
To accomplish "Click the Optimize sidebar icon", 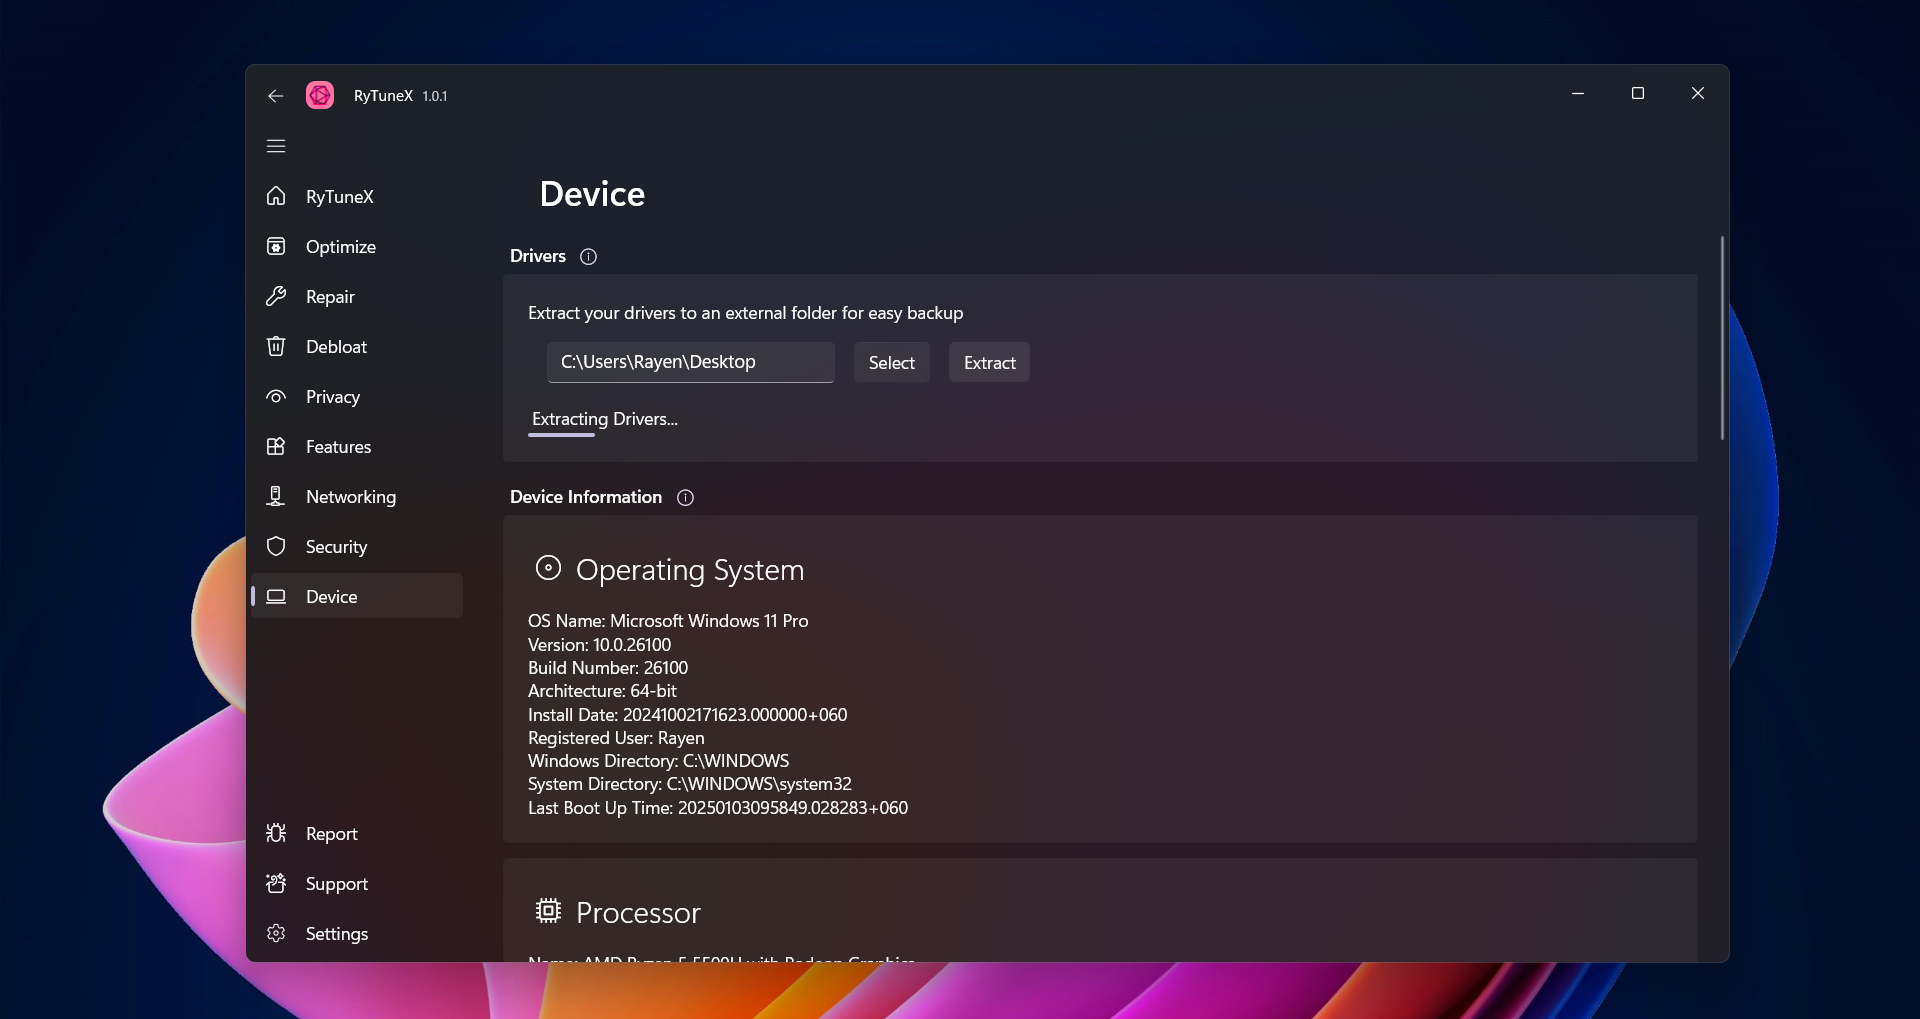I will coord(276,246).
